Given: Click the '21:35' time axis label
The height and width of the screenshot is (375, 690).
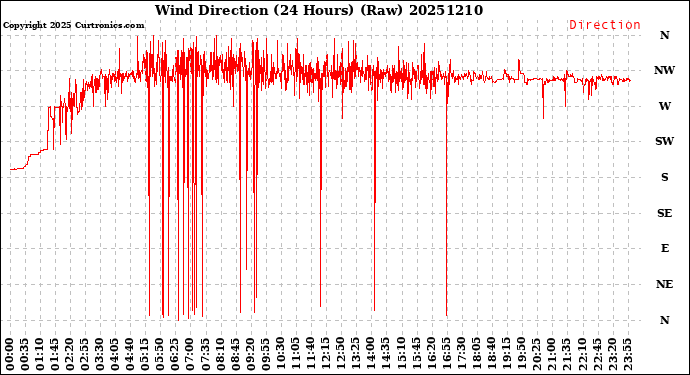Looking at the screenshot, I should [x=567, y=354].
